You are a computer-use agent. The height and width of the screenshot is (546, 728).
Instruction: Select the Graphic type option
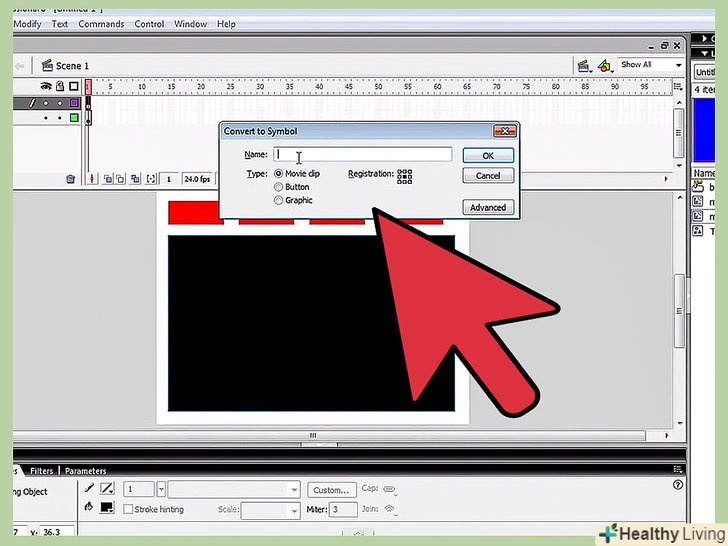278,200
